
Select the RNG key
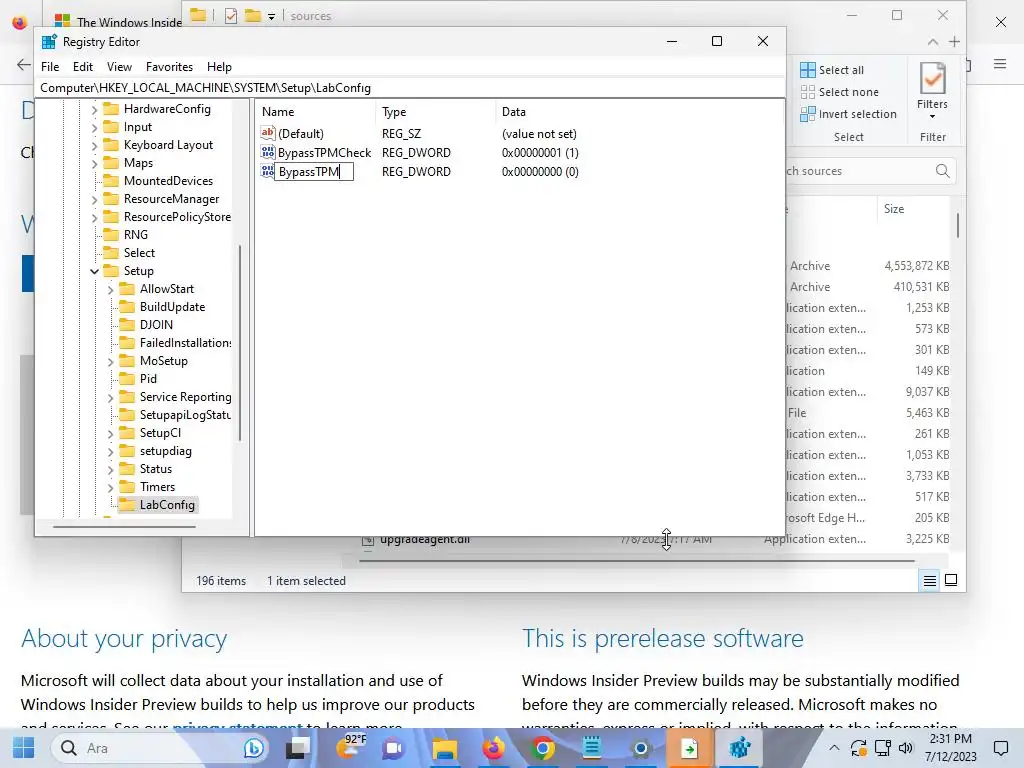pos(136,234)
